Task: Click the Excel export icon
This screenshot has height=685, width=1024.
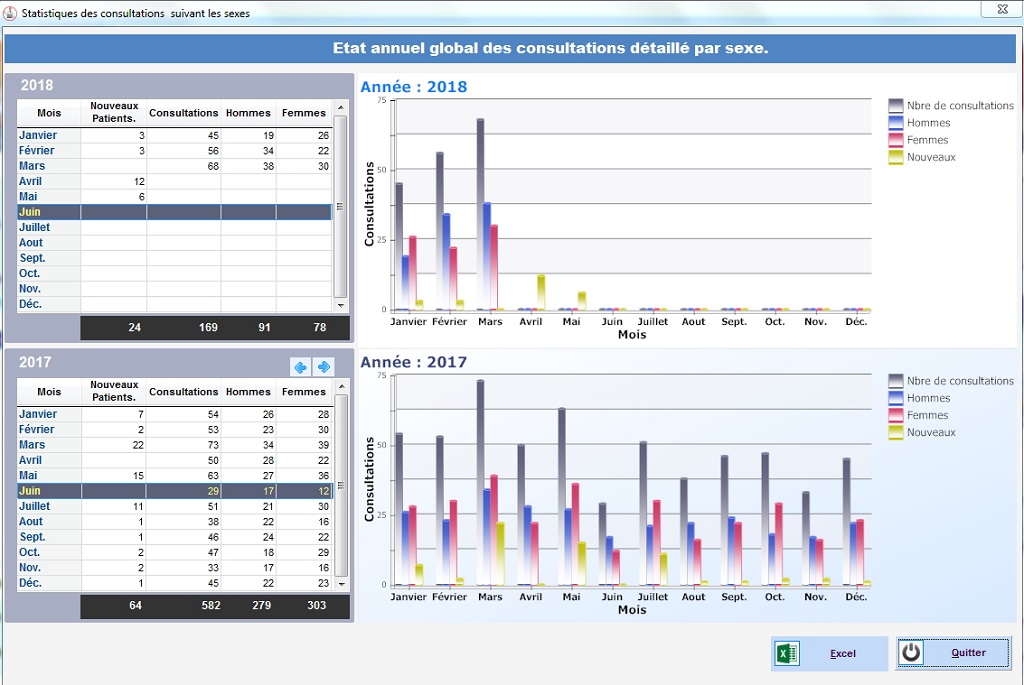Action: [787, 653]
